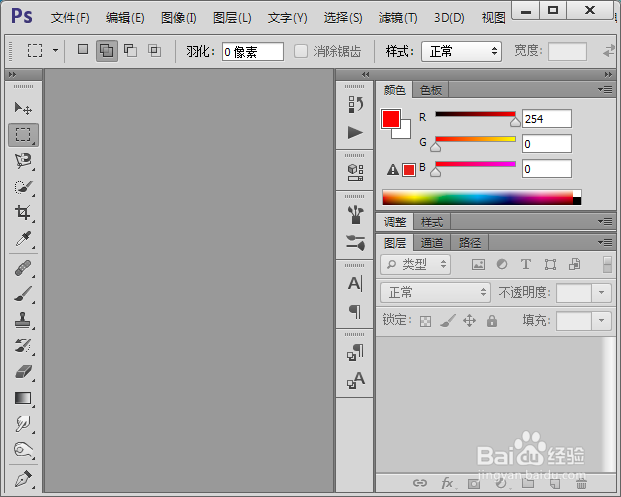
Task: Toggle type layer filter
Action: (x=526, y=265)
